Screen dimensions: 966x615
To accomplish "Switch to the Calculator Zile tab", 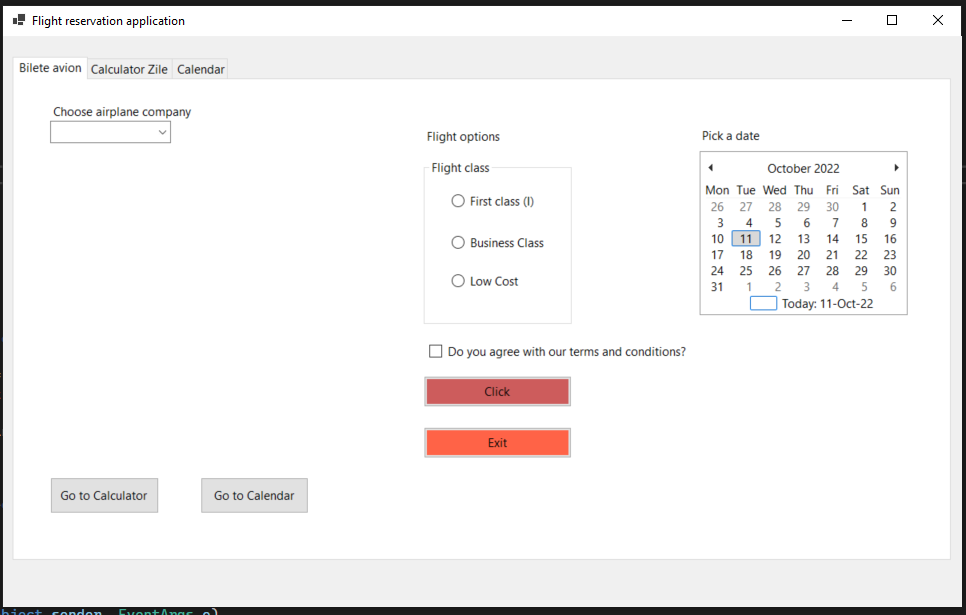I will pyautogui.click(x=129, y=69).
